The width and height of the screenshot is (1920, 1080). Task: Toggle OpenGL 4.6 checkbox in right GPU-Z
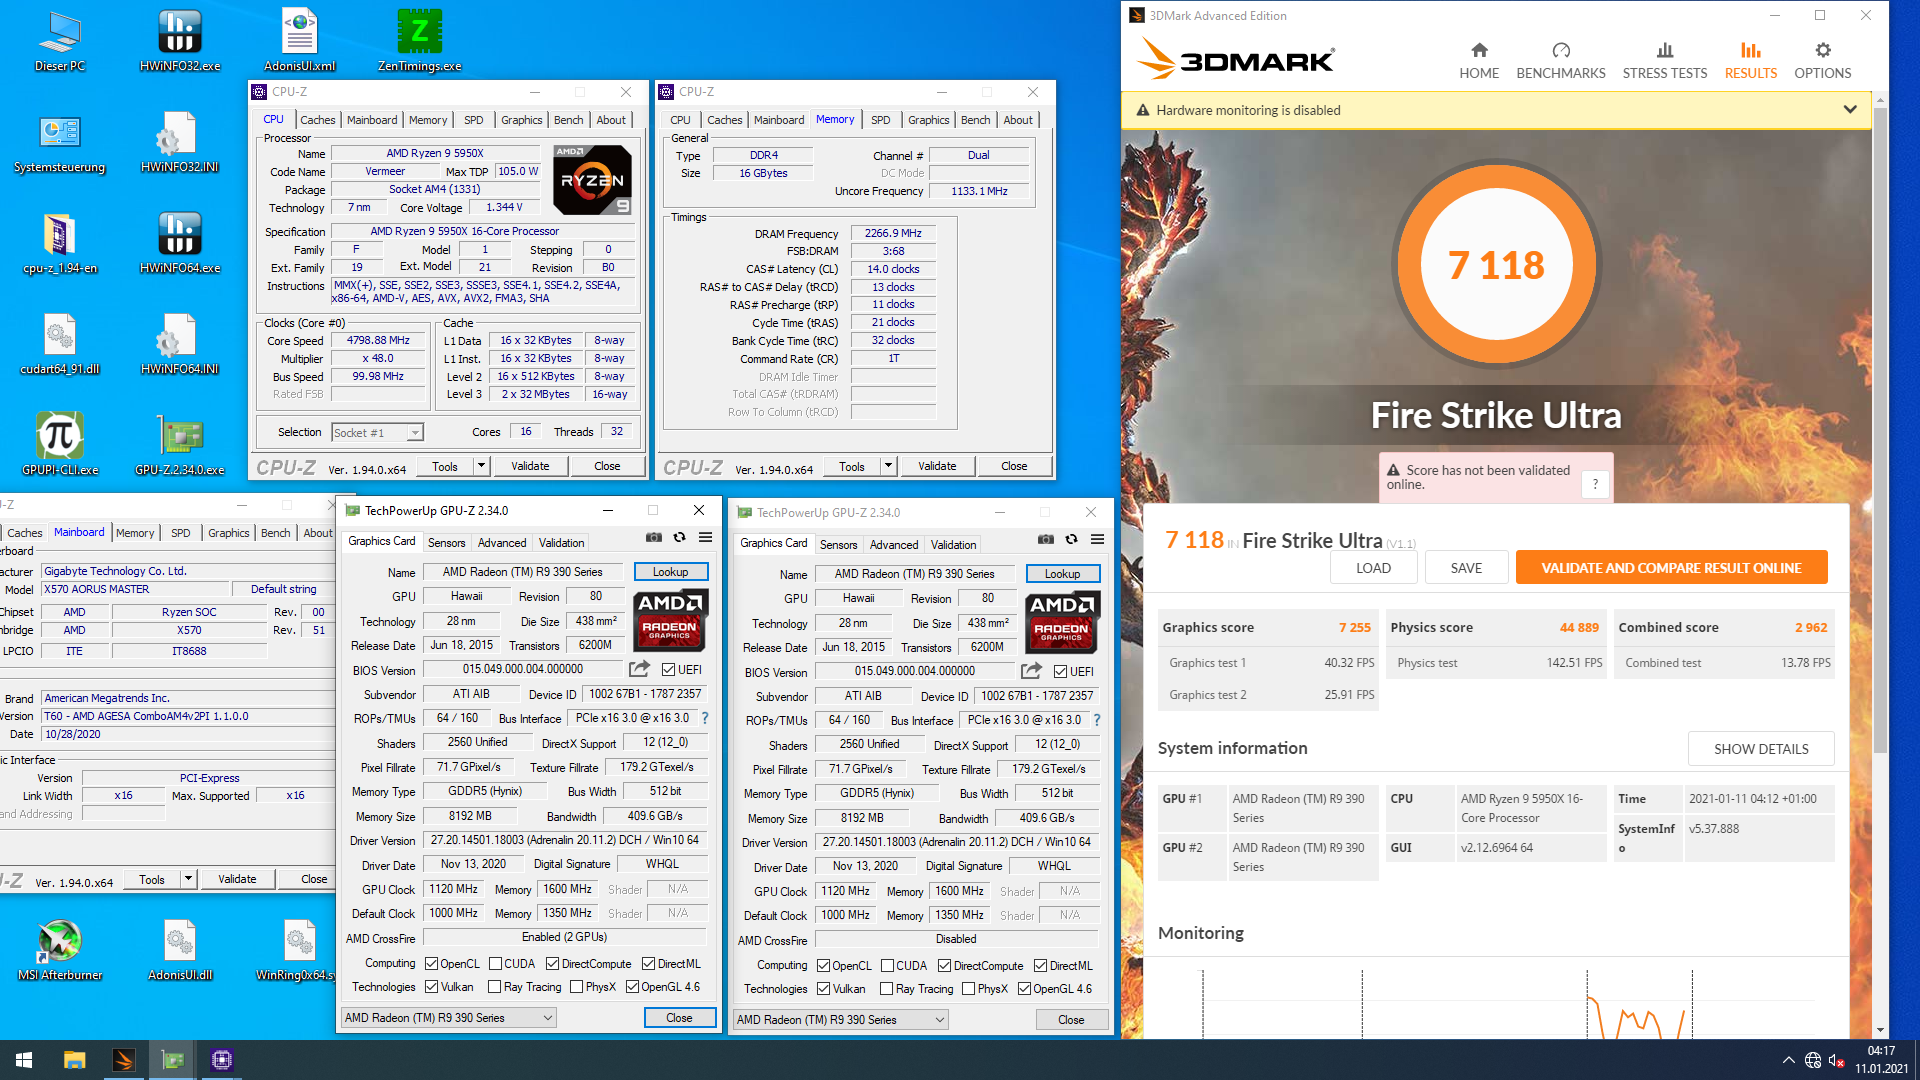(1024, 989)
